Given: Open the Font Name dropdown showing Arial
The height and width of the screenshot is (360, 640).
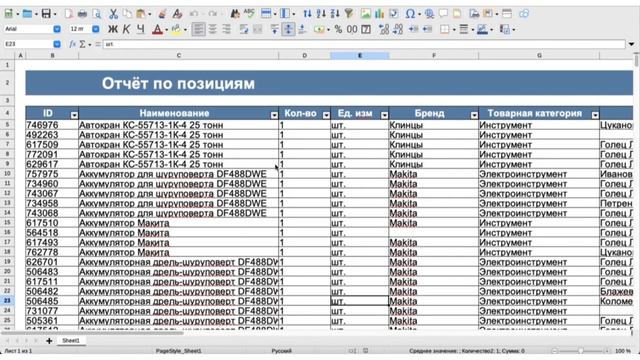Looking at the screenshot, I should point(57,29).
